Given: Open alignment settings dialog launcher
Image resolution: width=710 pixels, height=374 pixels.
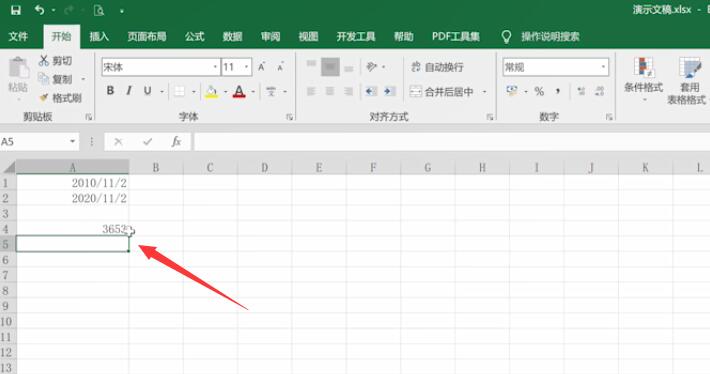Looking at the screenshot, I should point(489,117).
